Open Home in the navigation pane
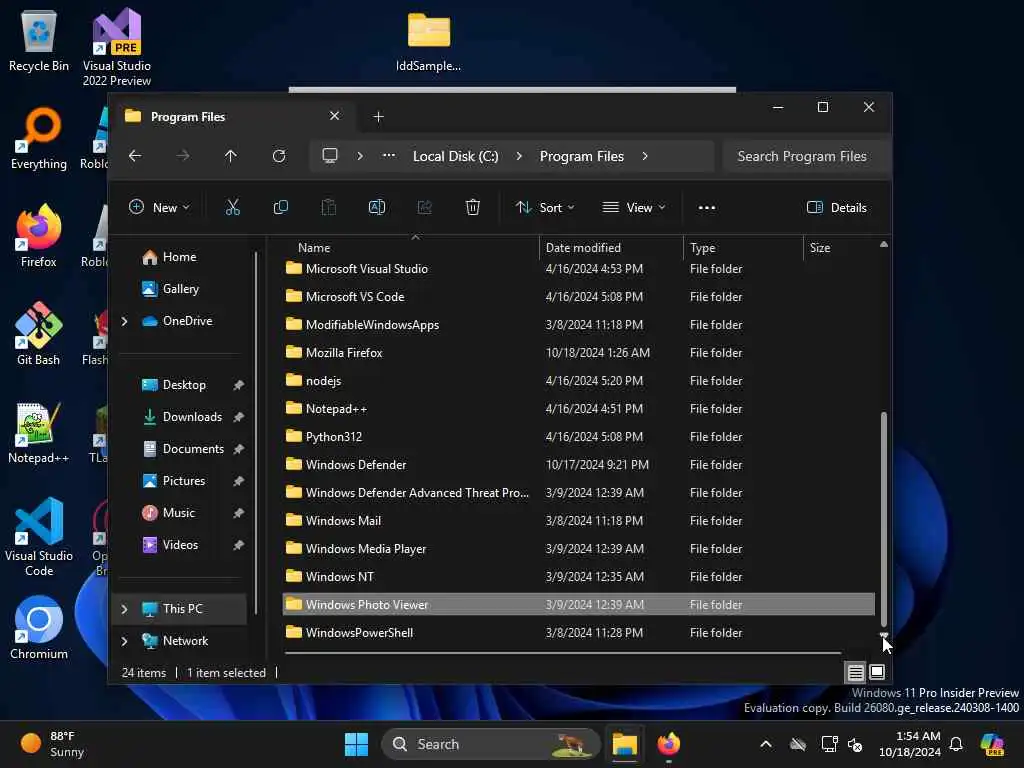The height and width of the screenshot is (768, 1024). [x=179, y=257]
